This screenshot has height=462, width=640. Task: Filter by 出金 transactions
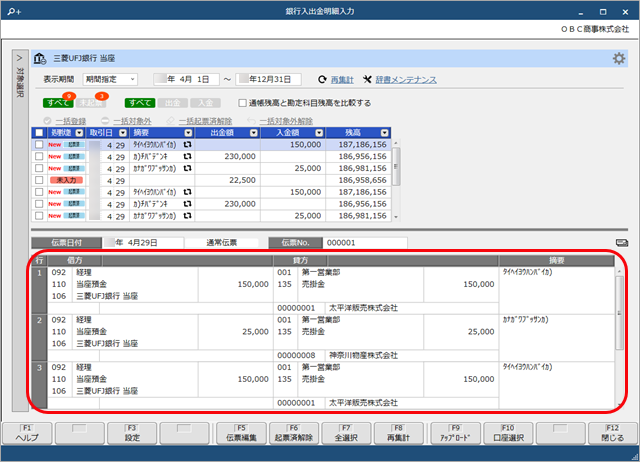click(x=173, y=103)
